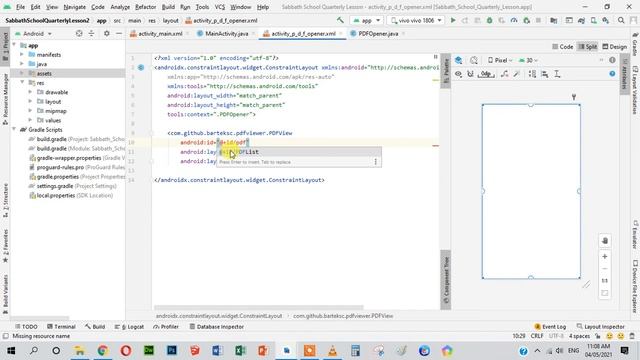Open Chrome from the taskbar
Viewport: 640px width, 360px height.
[102, 351]
